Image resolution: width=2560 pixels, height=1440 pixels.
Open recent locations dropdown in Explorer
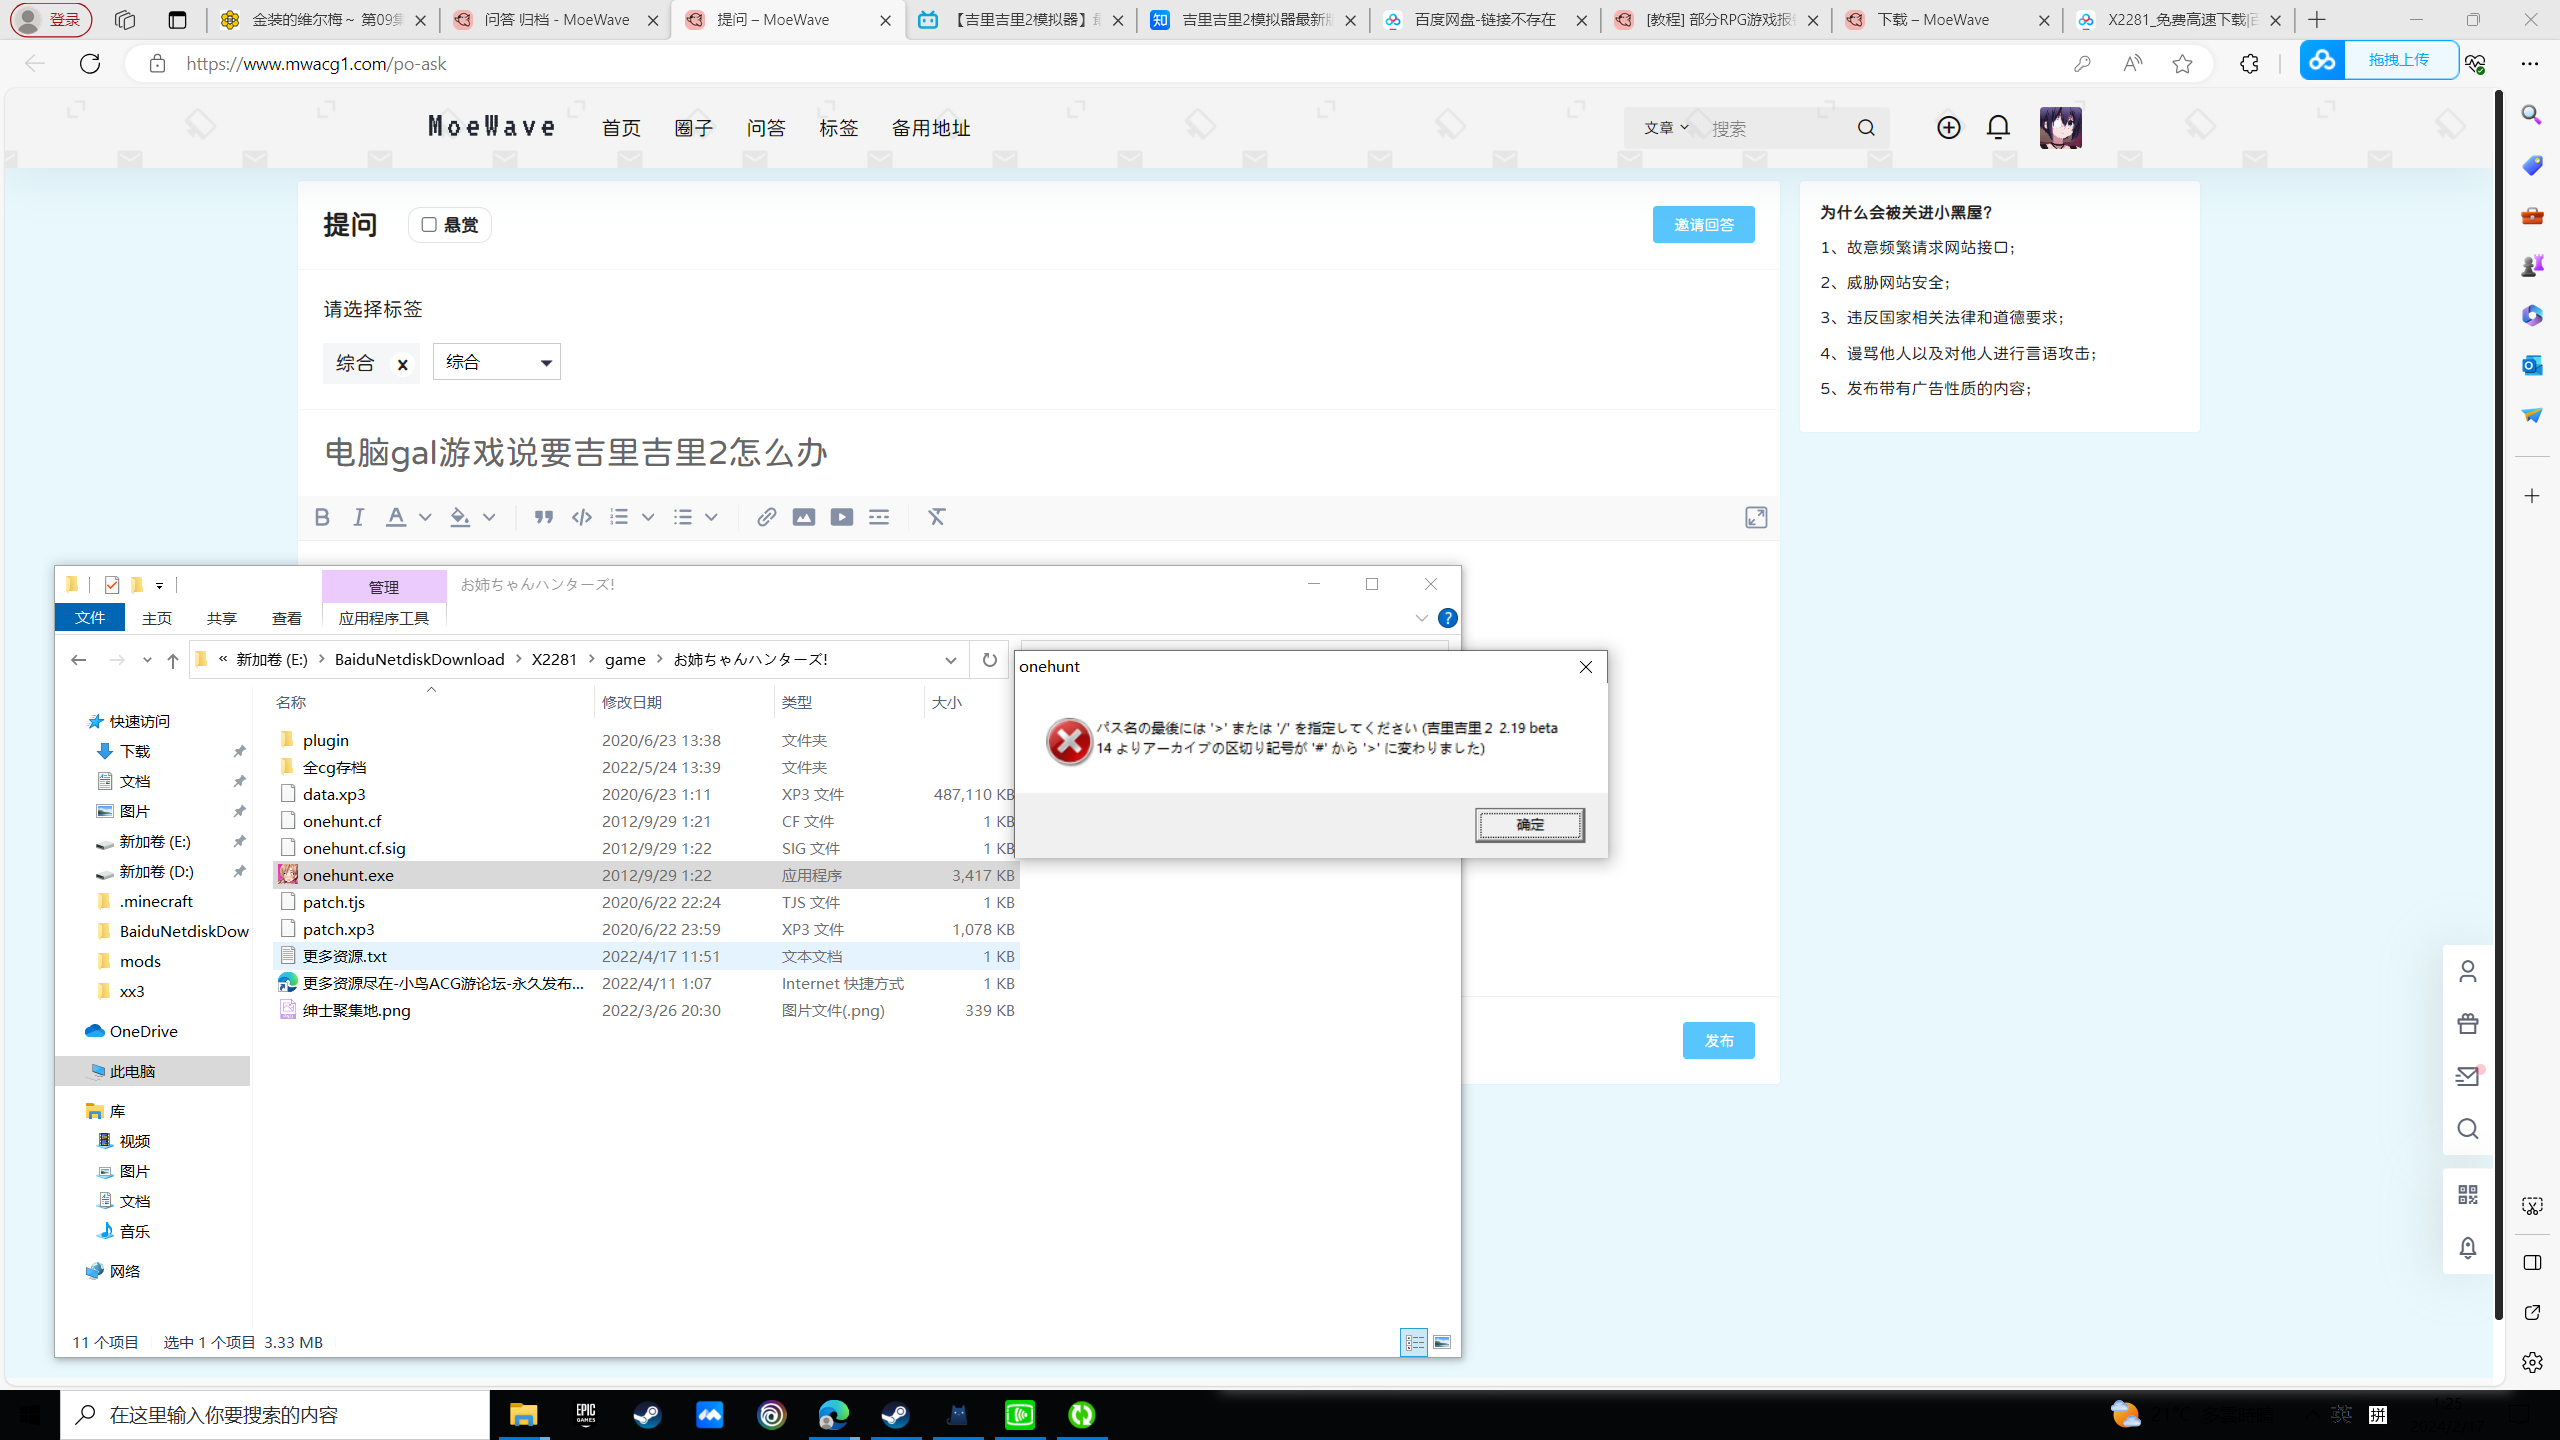click(147, 660)
